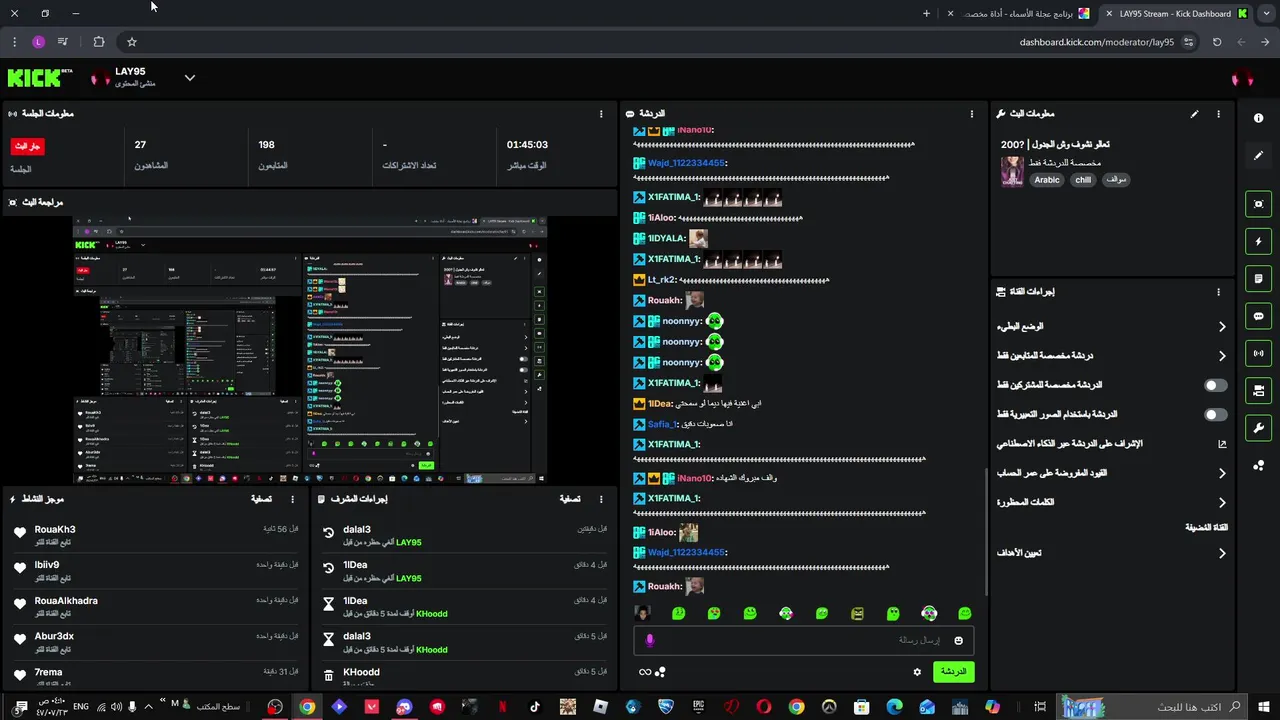This screenshot has width=1280, height=720.
Task: Open a new browser tab
Action: click(x=926, y=14)
